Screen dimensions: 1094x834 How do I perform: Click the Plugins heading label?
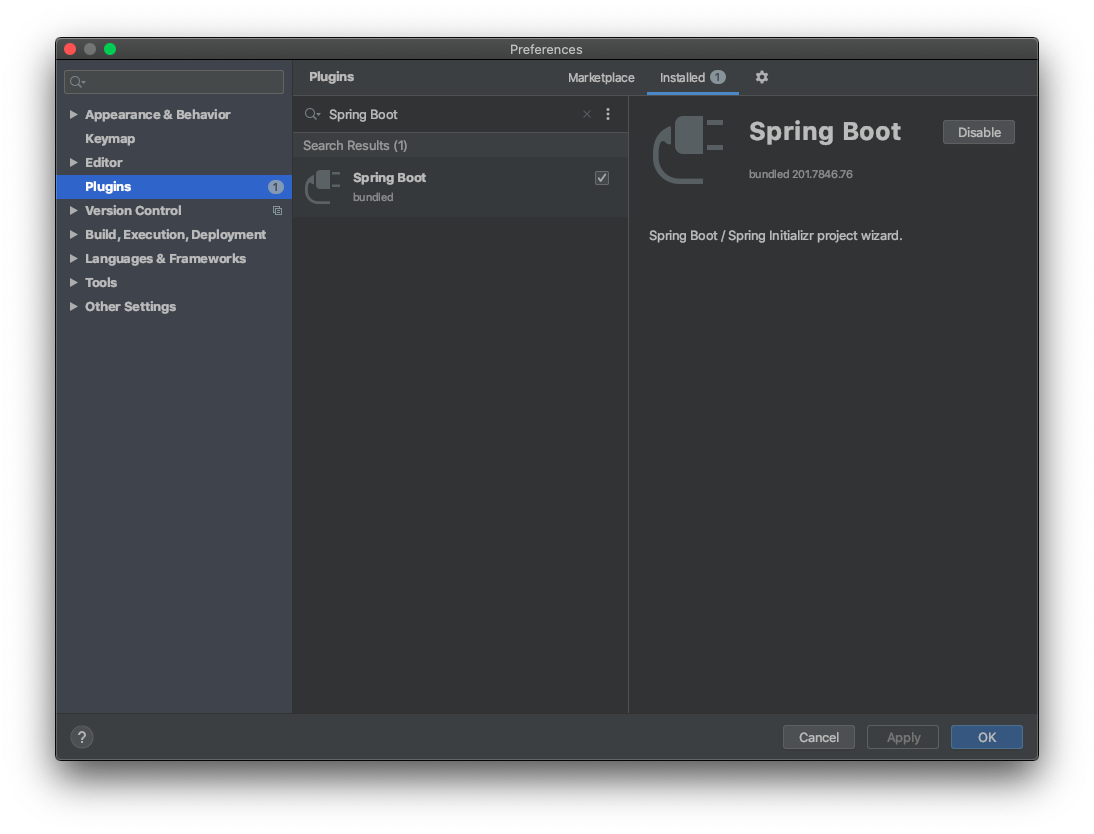[331, 77]
